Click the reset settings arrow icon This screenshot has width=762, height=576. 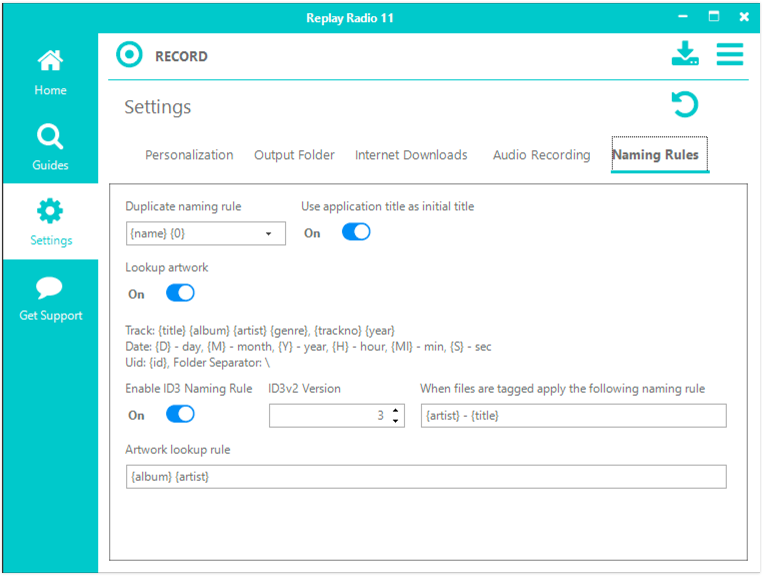point(685,104)
